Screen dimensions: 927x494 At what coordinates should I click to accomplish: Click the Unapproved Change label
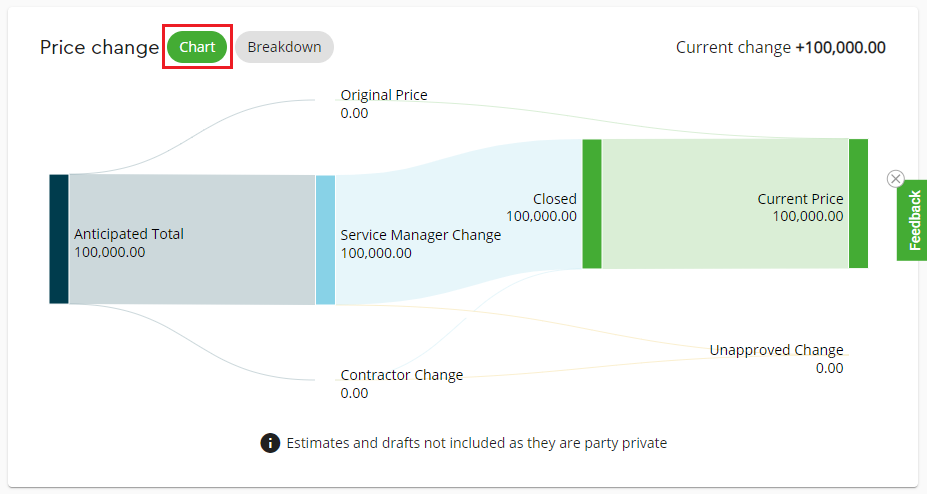pos(776,350)
